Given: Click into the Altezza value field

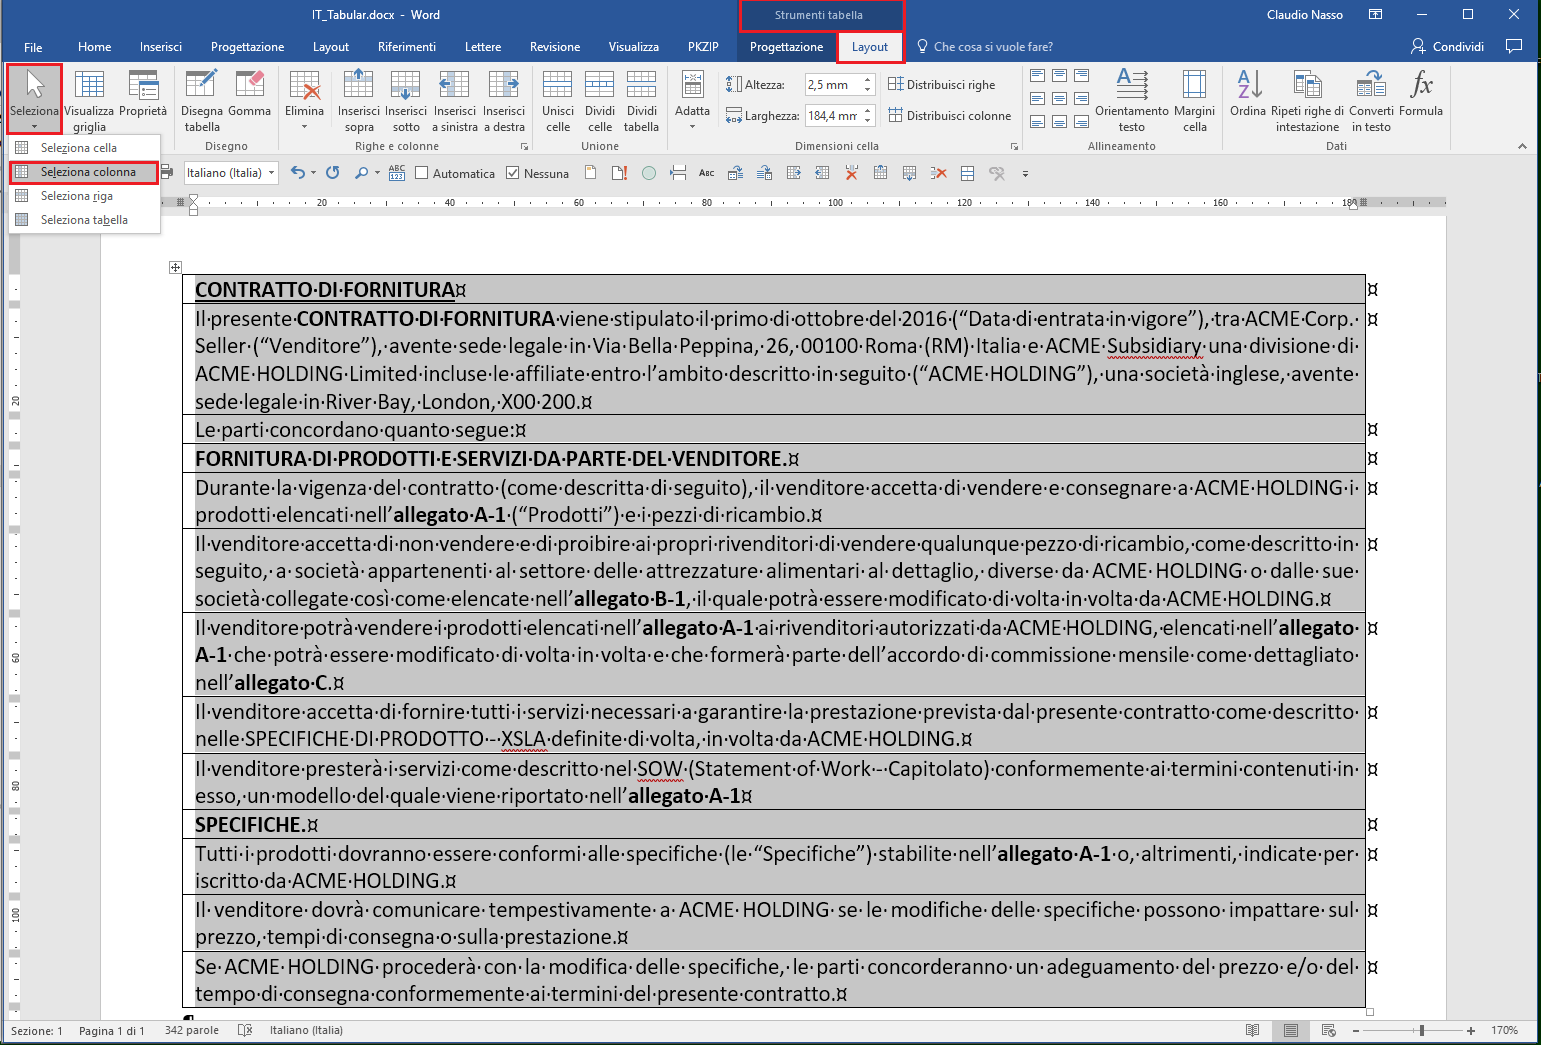Looking at the screenshot, I should pyautogui.click(x=833, y=85).
